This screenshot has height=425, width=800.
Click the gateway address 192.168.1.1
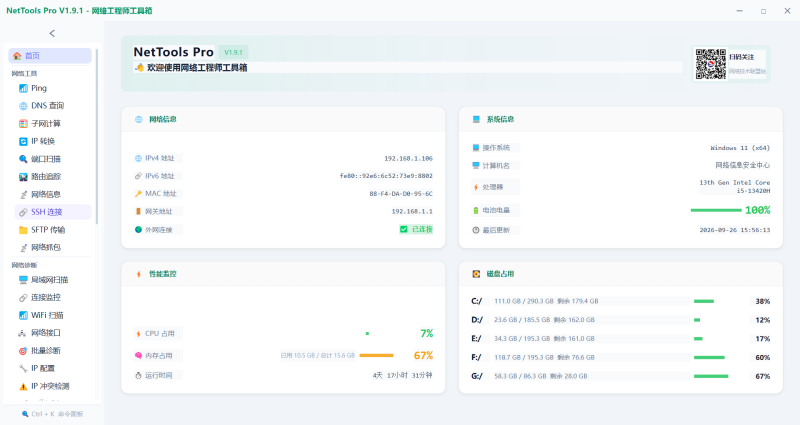coord(412,211)
